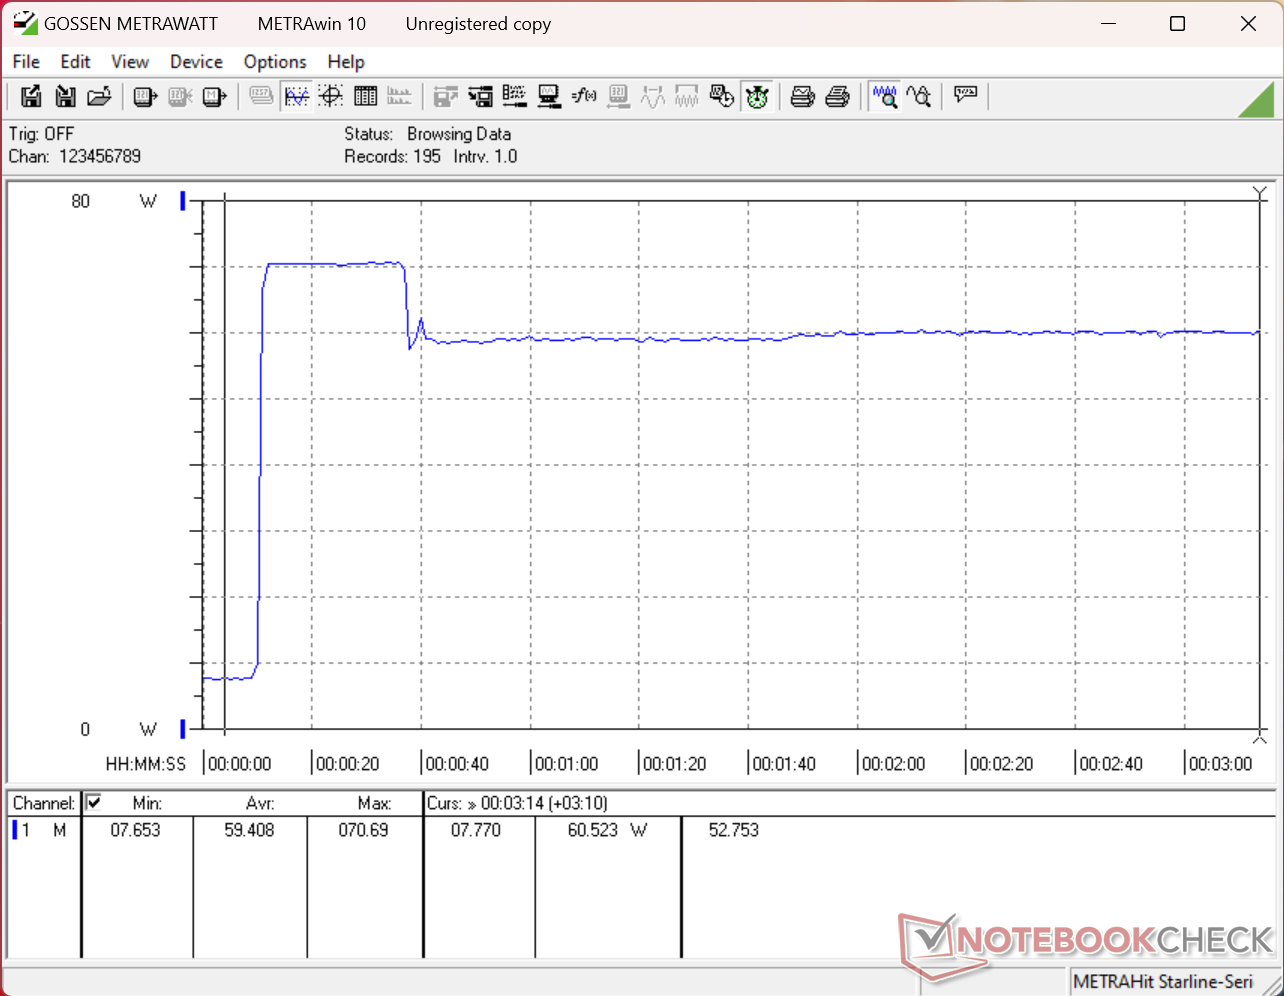
Task: Click the vertical cursor line near 00:00:00
Action: [x=225, y=465]
